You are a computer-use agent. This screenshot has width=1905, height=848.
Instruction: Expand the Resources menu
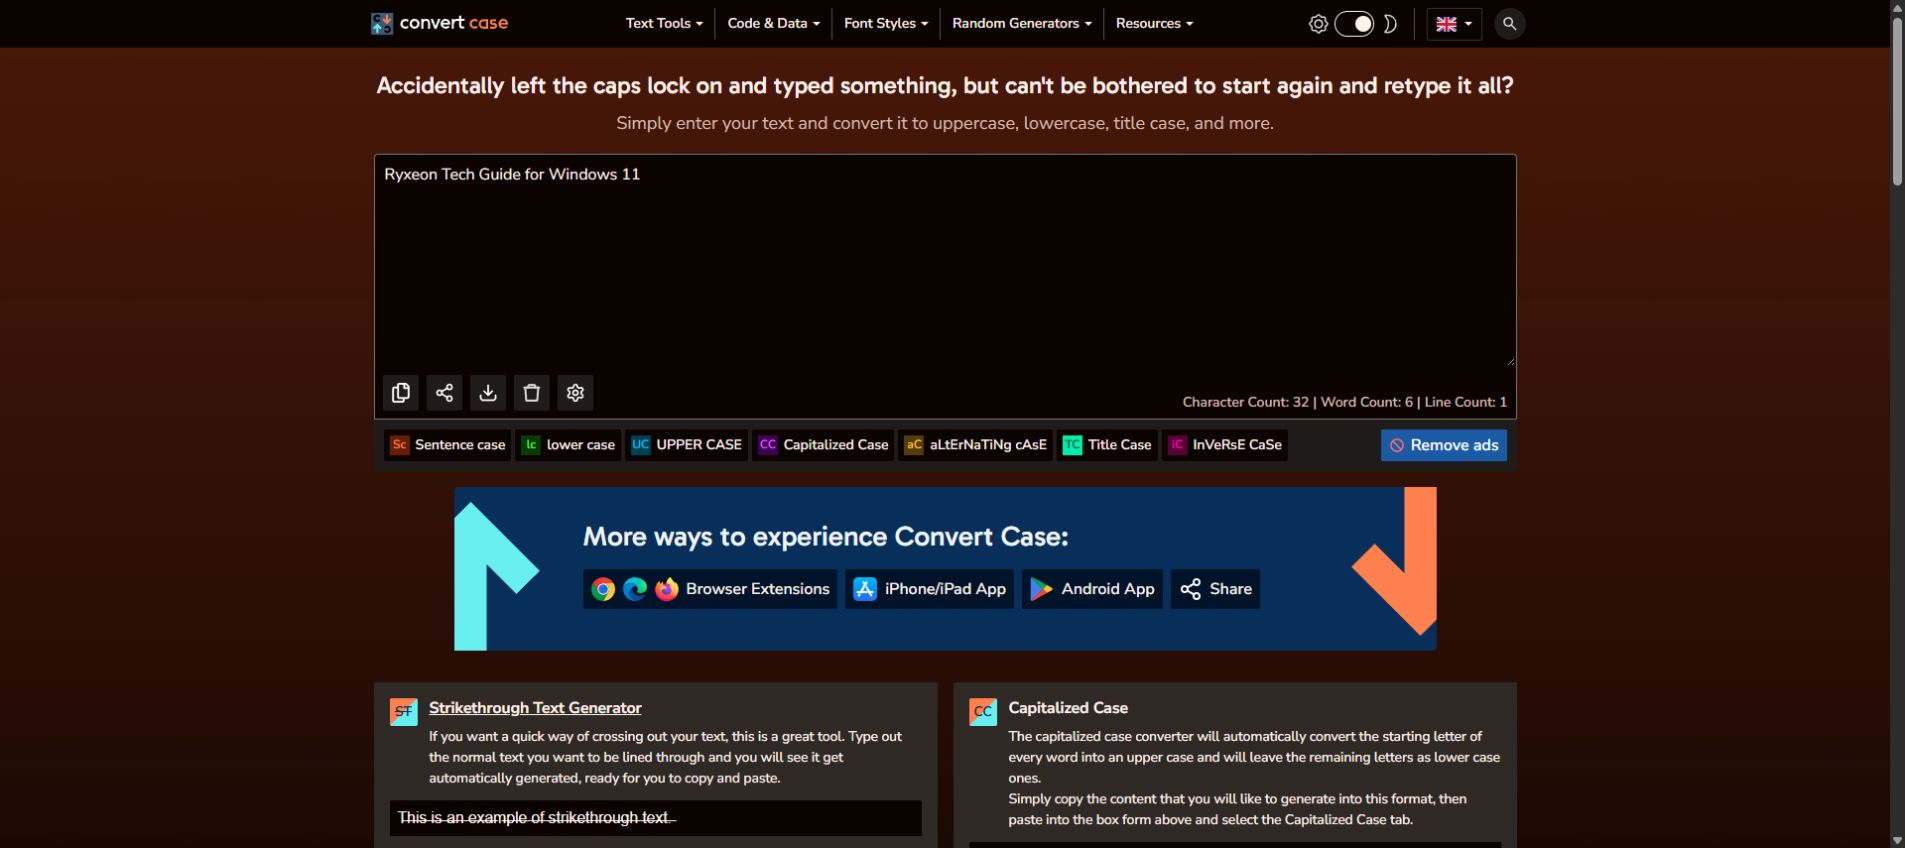[1154, 23]
